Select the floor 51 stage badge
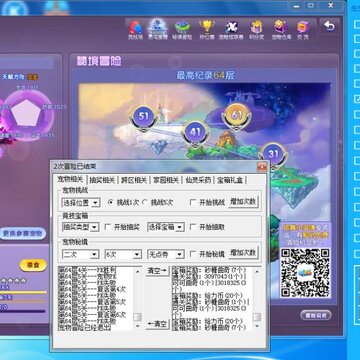The width and height of the screenshot is (360, 360). click(143, 117)
